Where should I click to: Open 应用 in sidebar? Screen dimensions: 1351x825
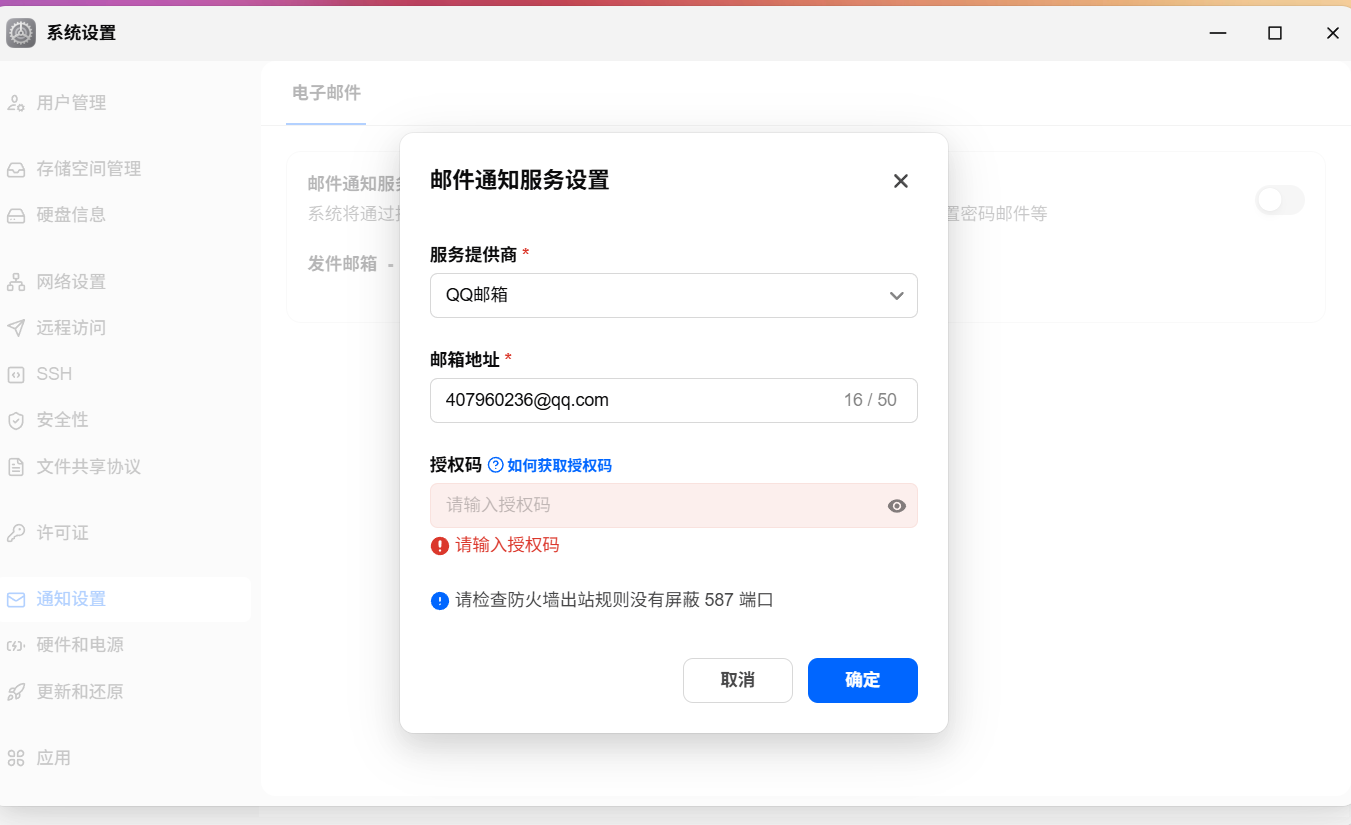click(126, 758)
